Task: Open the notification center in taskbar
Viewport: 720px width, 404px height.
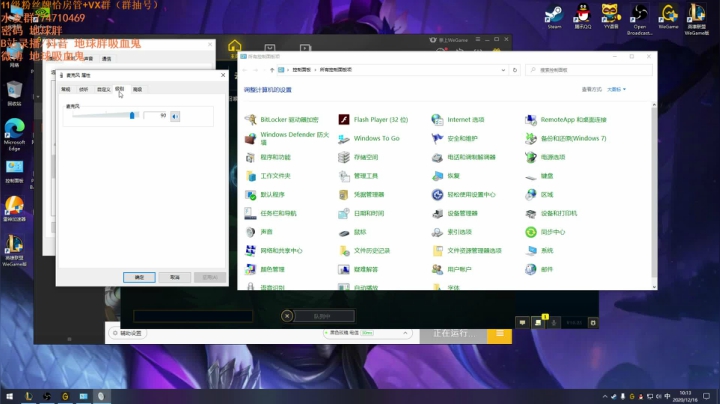Action: (x=707, y=396)
